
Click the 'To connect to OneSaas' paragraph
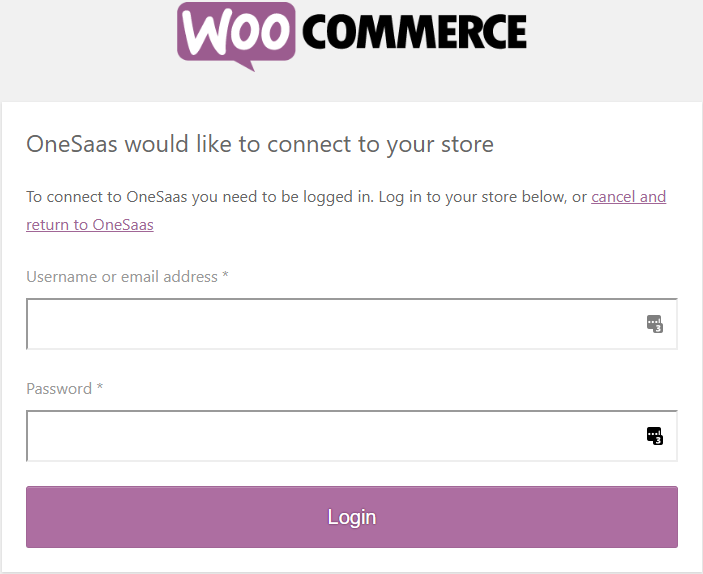click(x=346, y=211)
